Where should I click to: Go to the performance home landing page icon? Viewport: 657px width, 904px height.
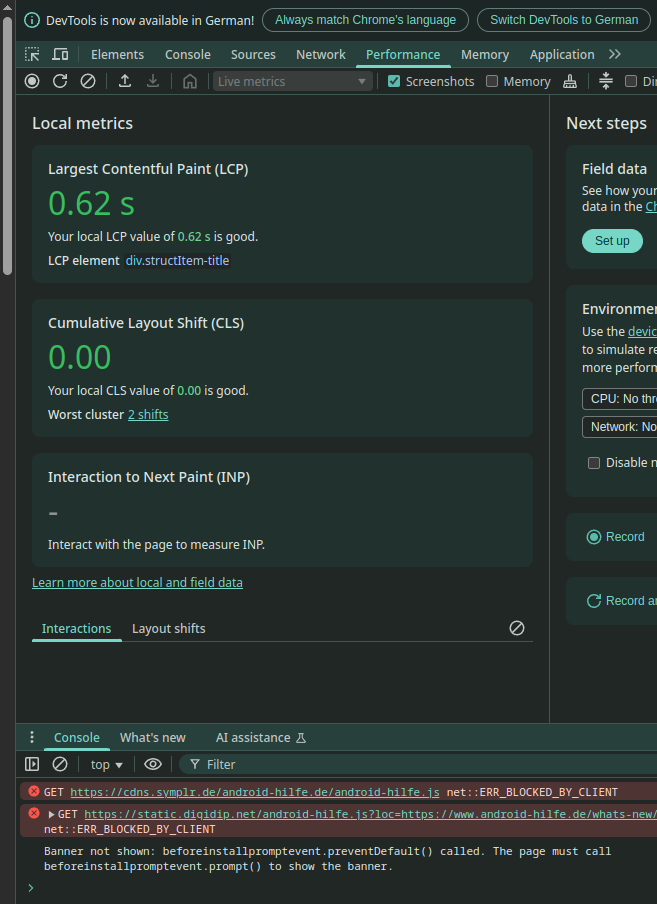tap(190, 81)
